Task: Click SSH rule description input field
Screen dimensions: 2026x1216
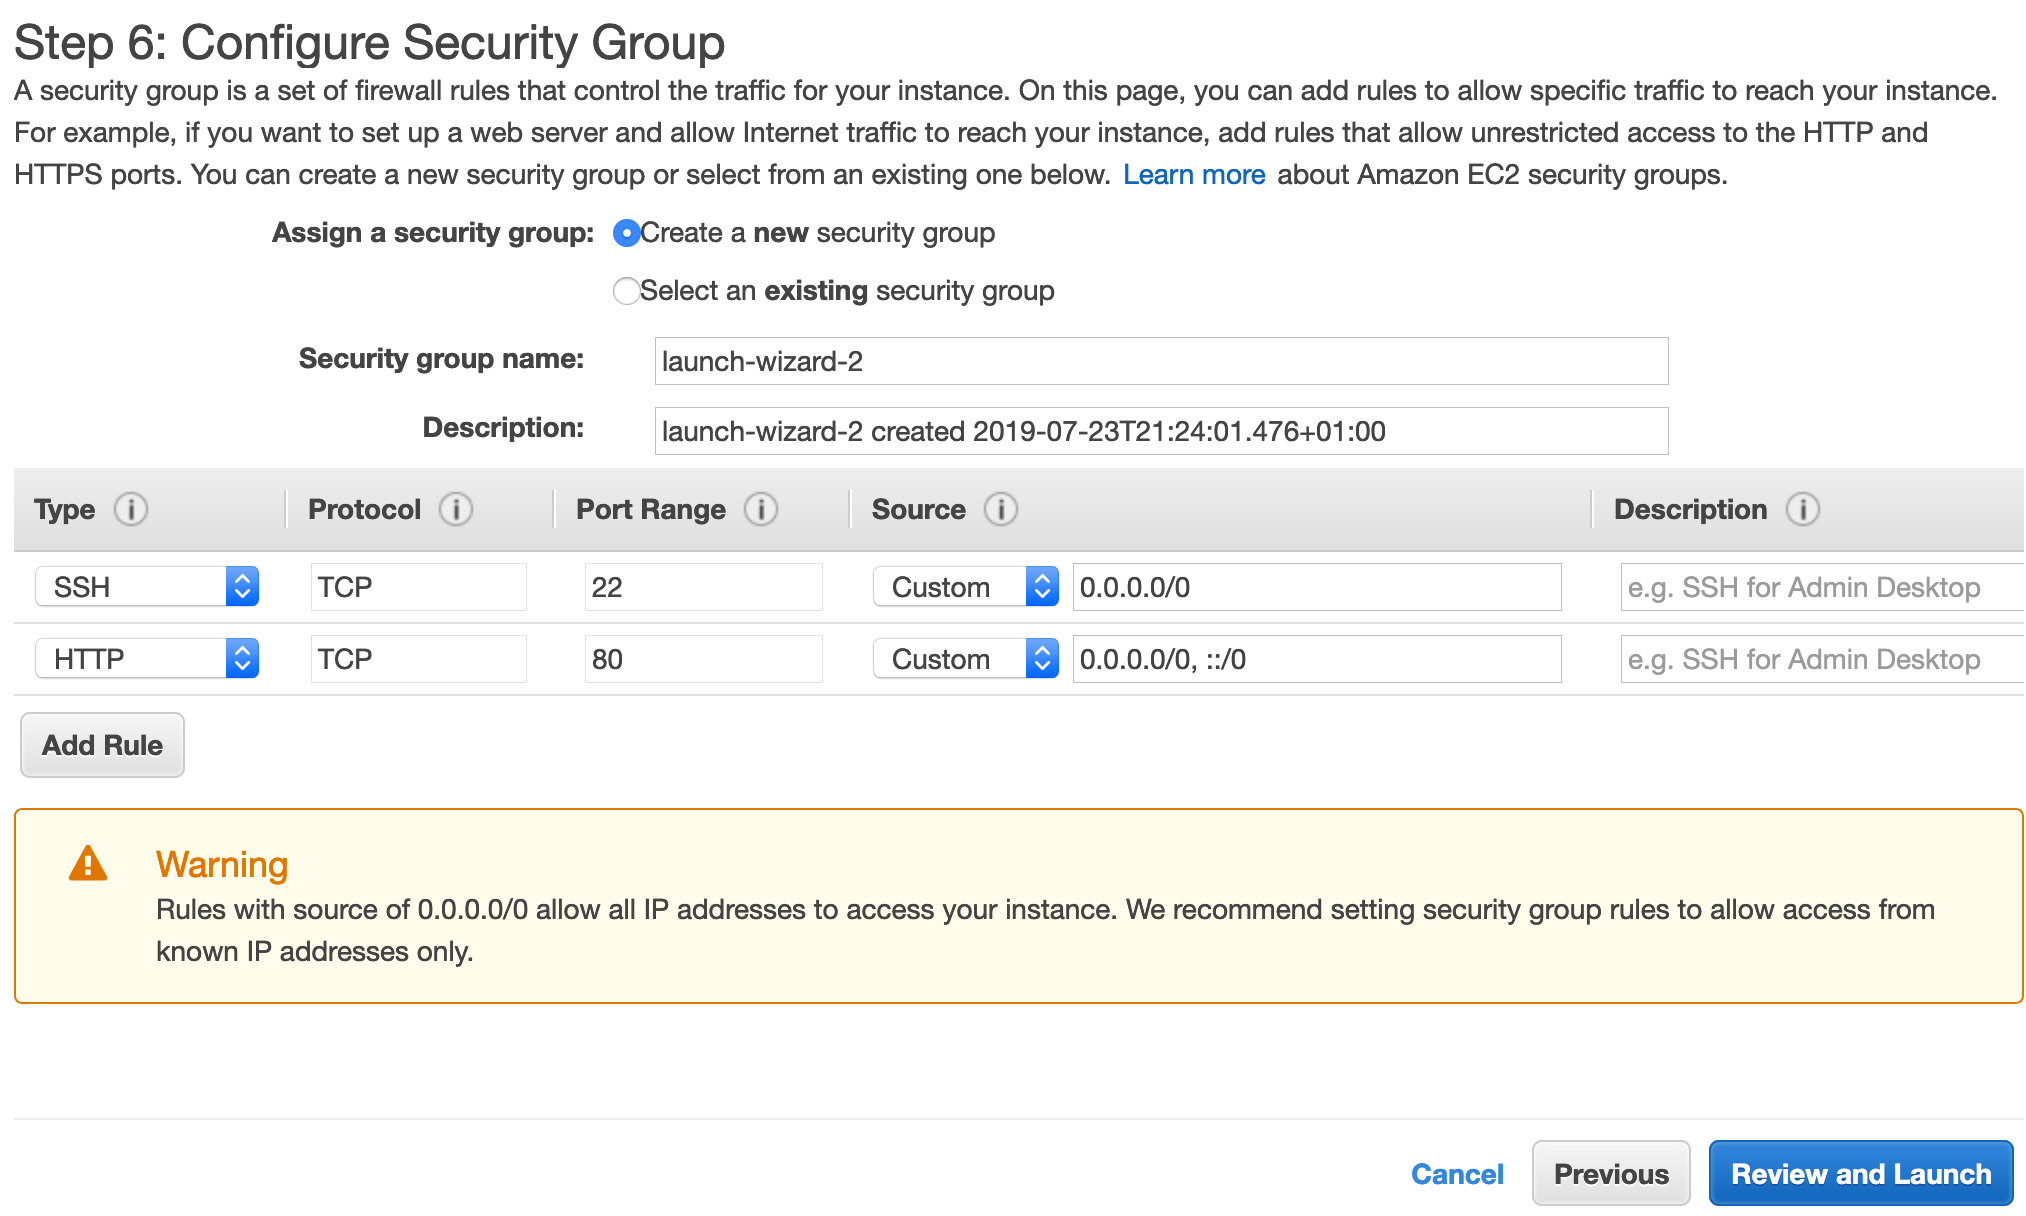Action: tap(1822, 587)
